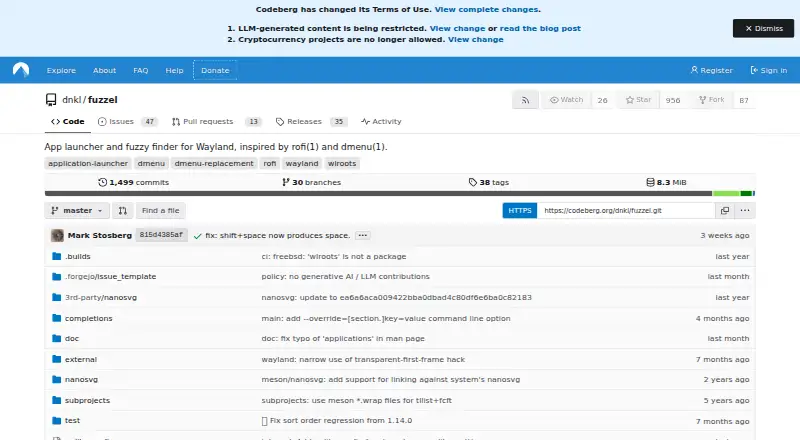The width and height of the screenshot is (800, 440).
Task: Open the 1,499 commits history
Action: tap(133, 182)
